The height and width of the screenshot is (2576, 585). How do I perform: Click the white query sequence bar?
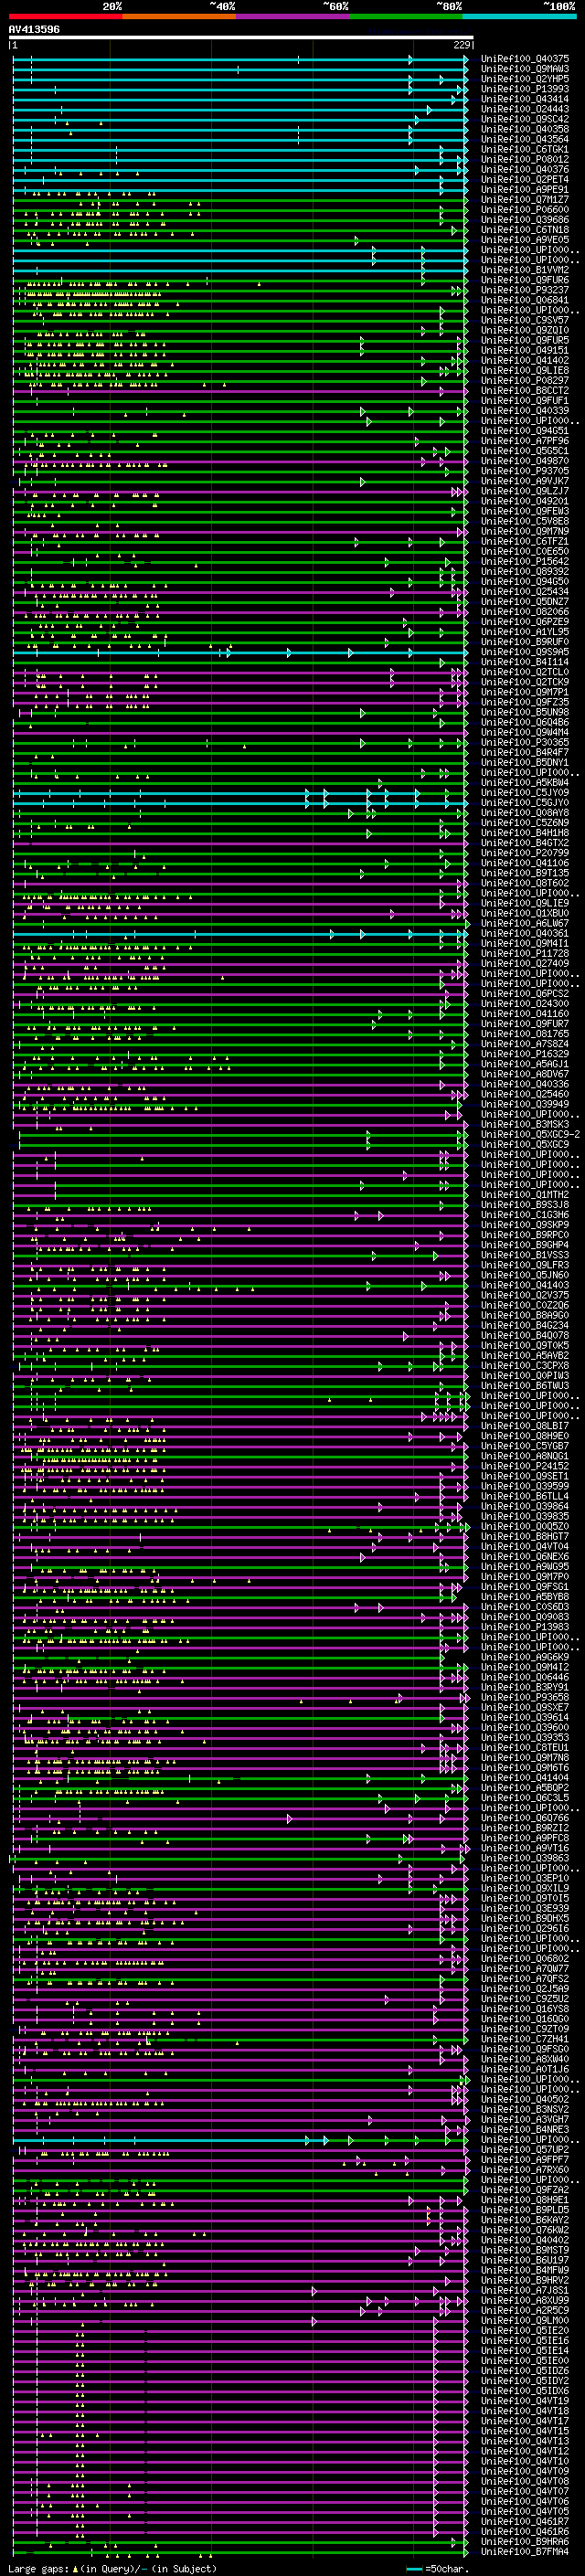point(241,38)
